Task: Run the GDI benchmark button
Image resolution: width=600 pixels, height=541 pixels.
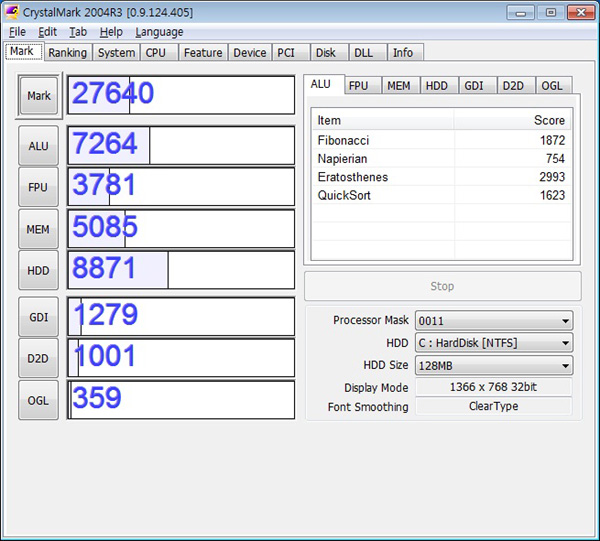Action: [x=38, y=317]
